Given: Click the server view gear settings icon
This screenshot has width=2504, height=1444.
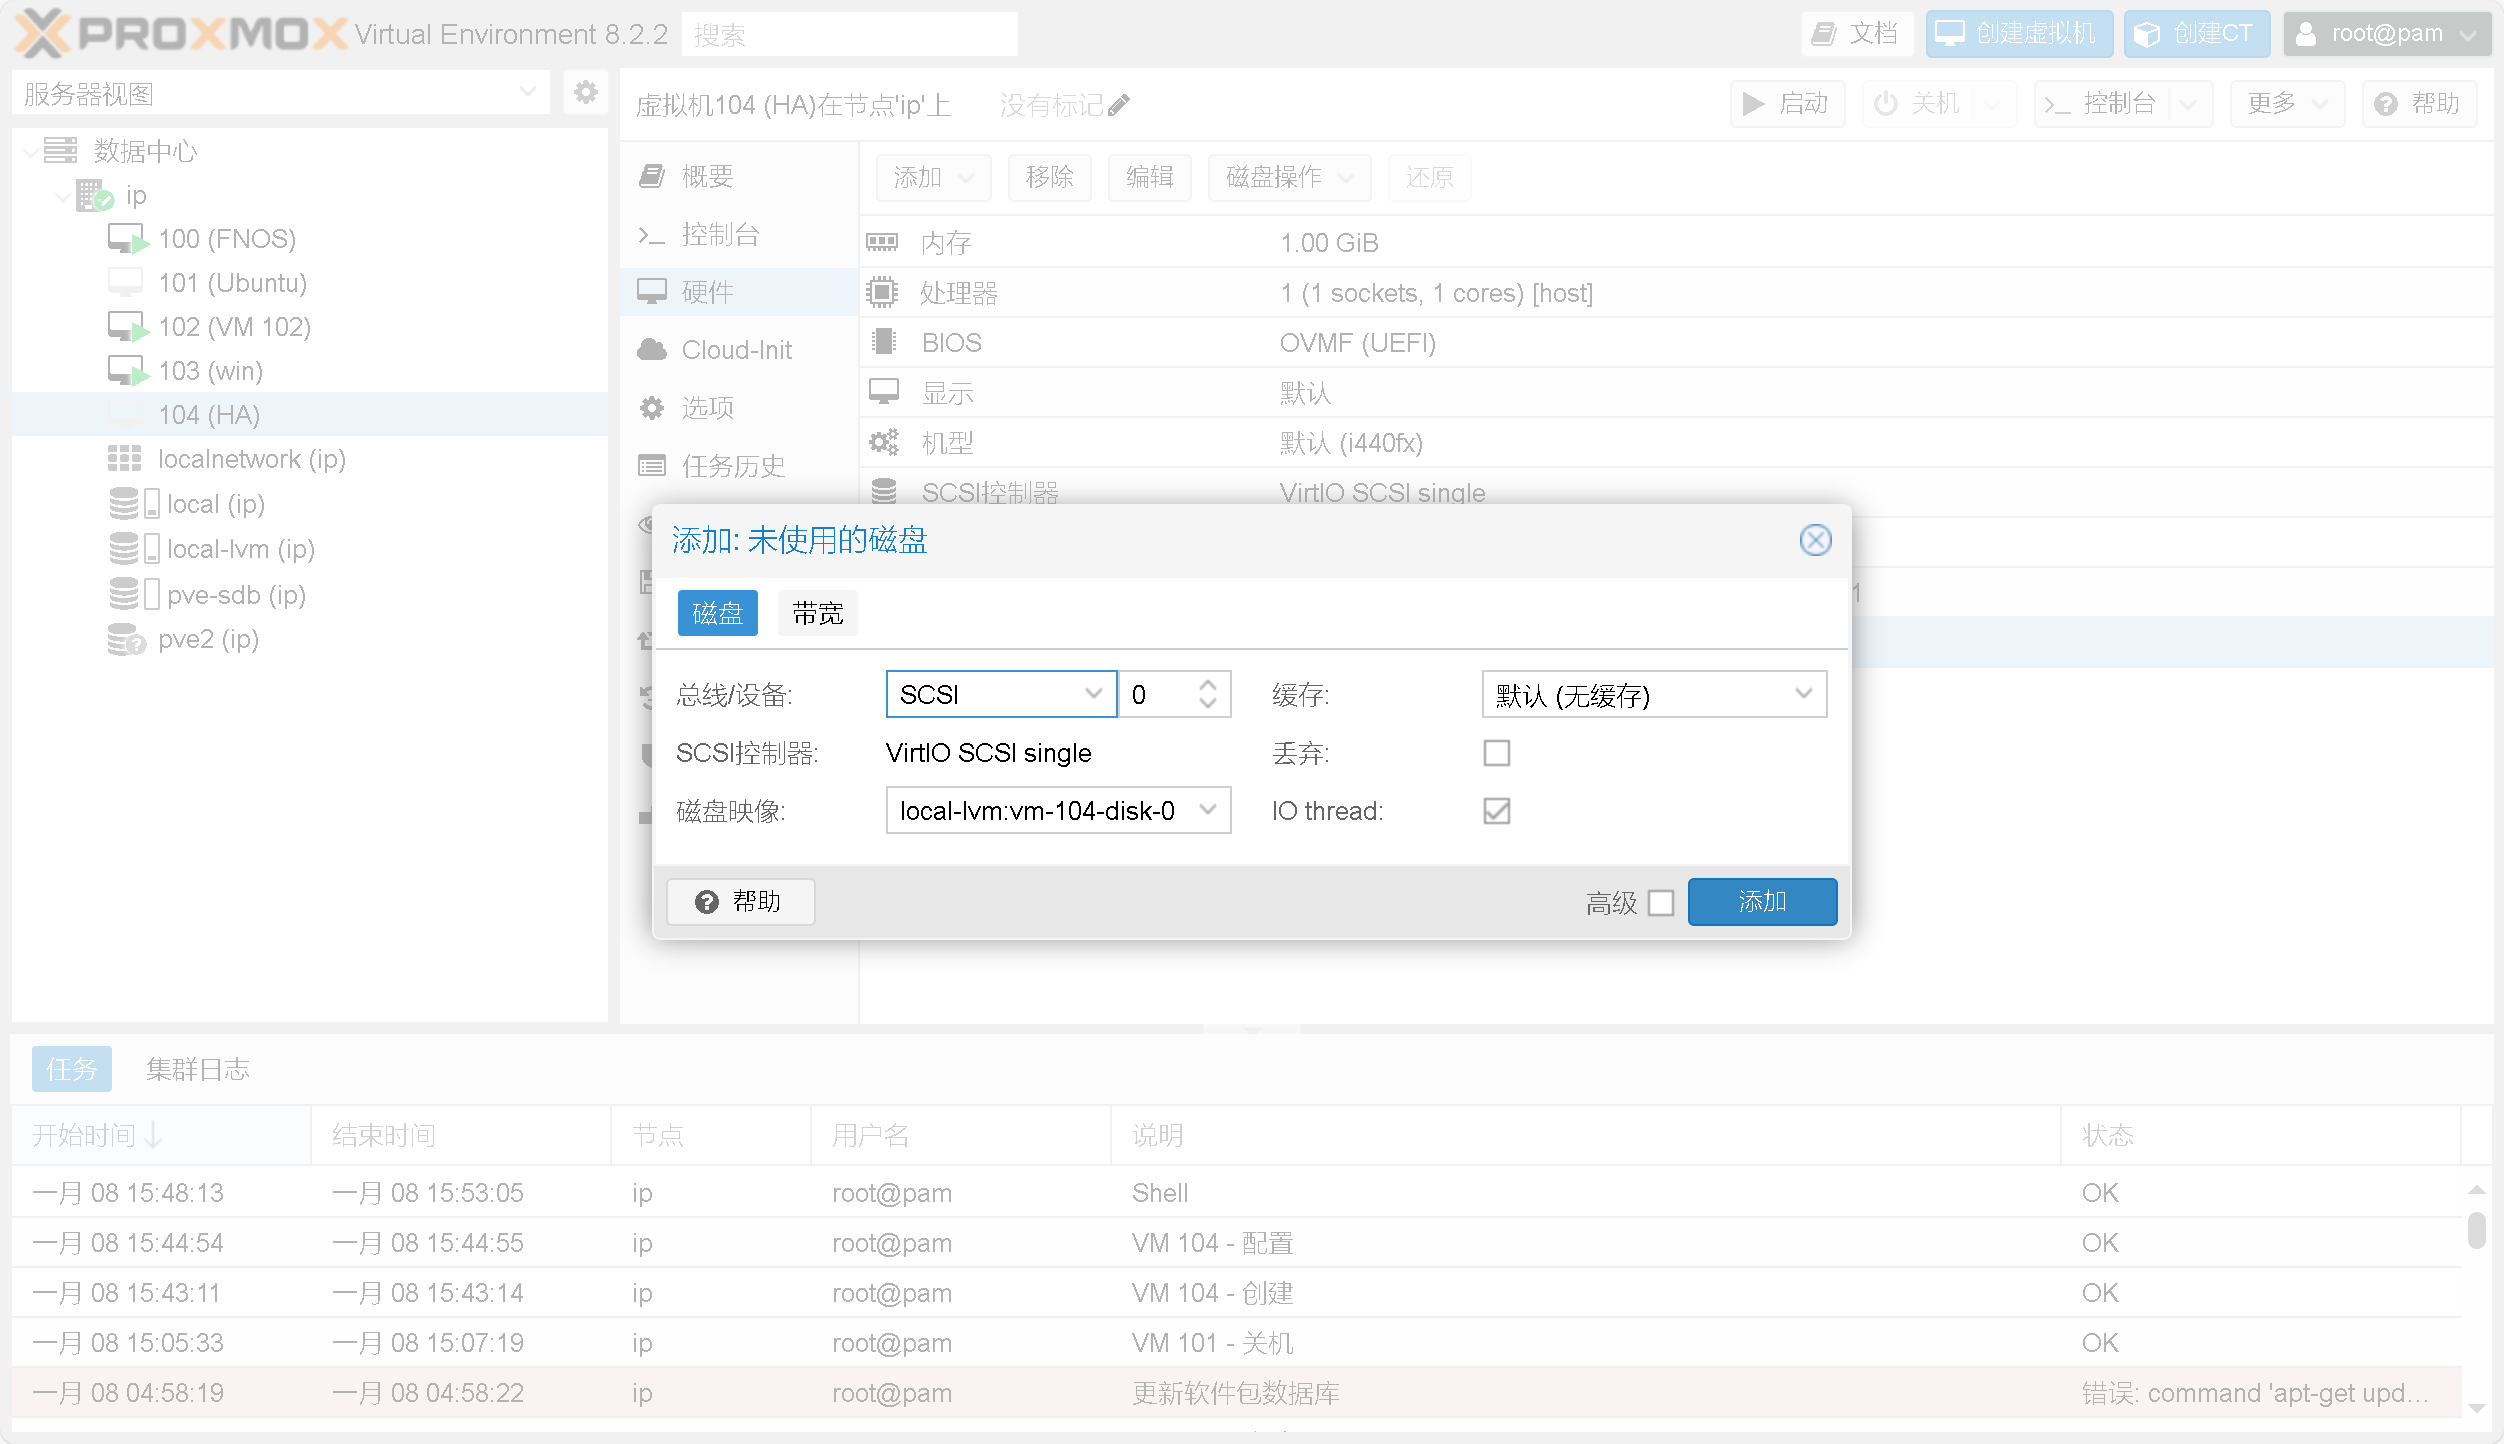Looking at the screenshot, I should 586,93.
